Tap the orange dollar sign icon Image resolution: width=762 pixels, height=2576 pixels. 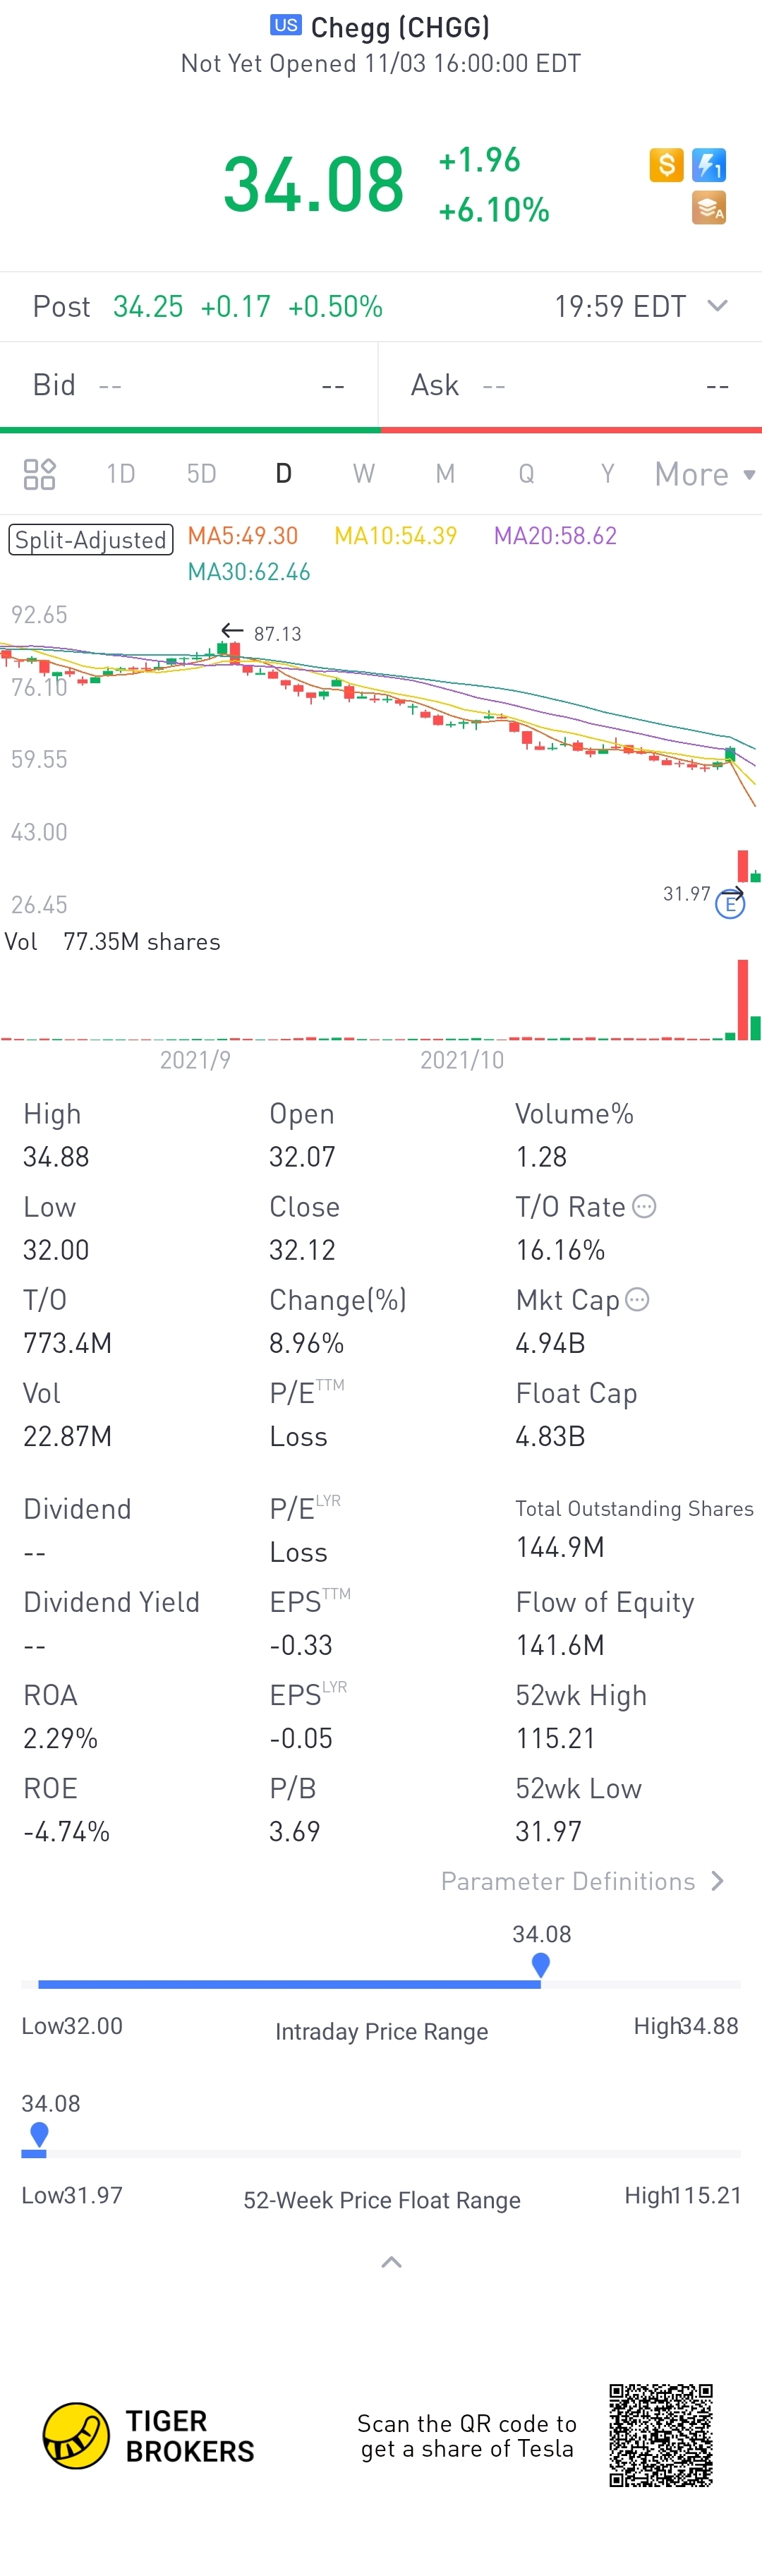[666, 165]
